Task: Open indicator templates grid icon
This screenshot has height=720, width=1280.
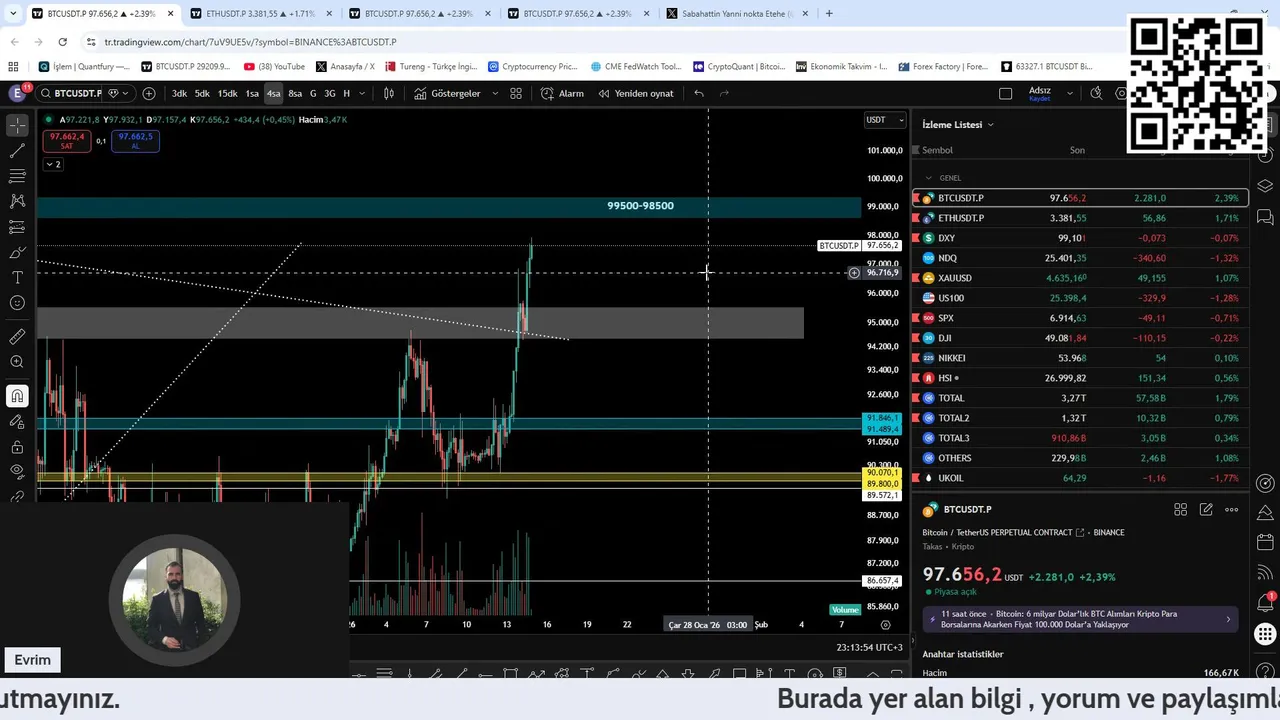Action: coord(516,93)
